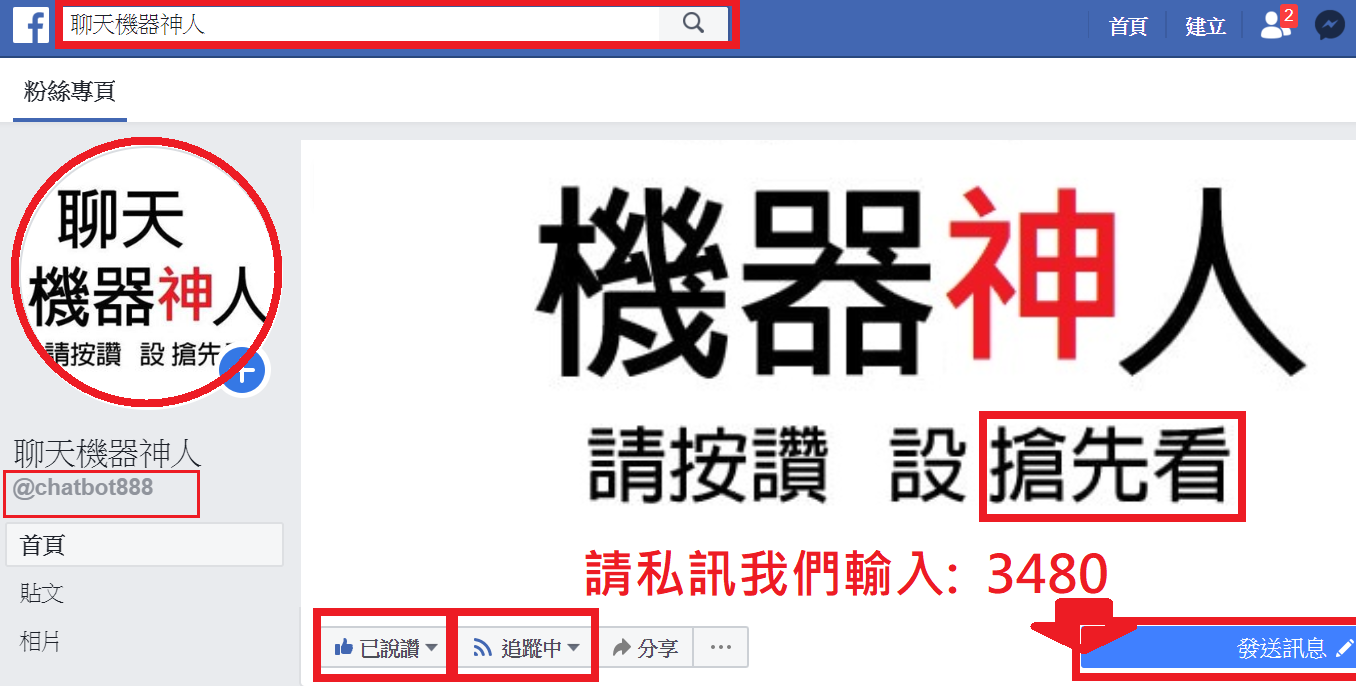Viewport: 1356px width, 686px height.
Task: Select 相片 in the left sidebar
Action: pyautogui.click(x=41, y=641)
